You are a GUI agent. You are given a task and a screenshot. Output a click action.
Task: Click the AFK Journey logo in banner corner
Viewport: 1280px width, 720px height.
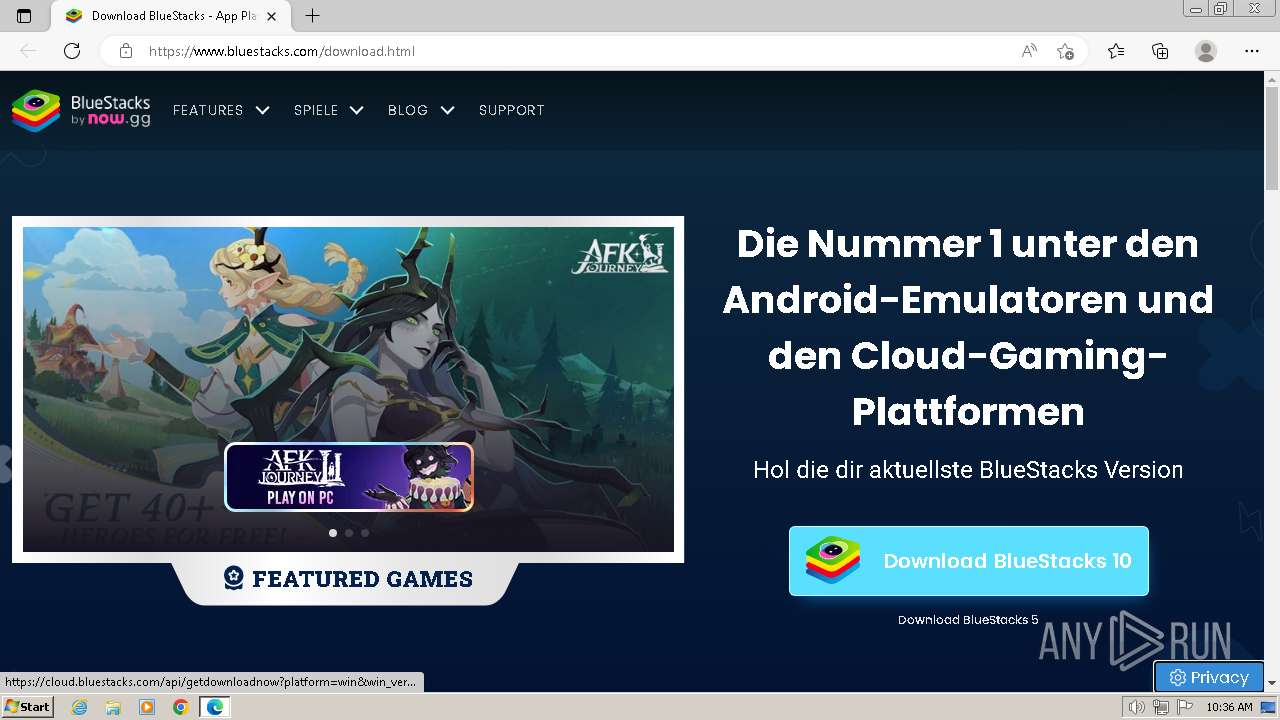(620, 254)
